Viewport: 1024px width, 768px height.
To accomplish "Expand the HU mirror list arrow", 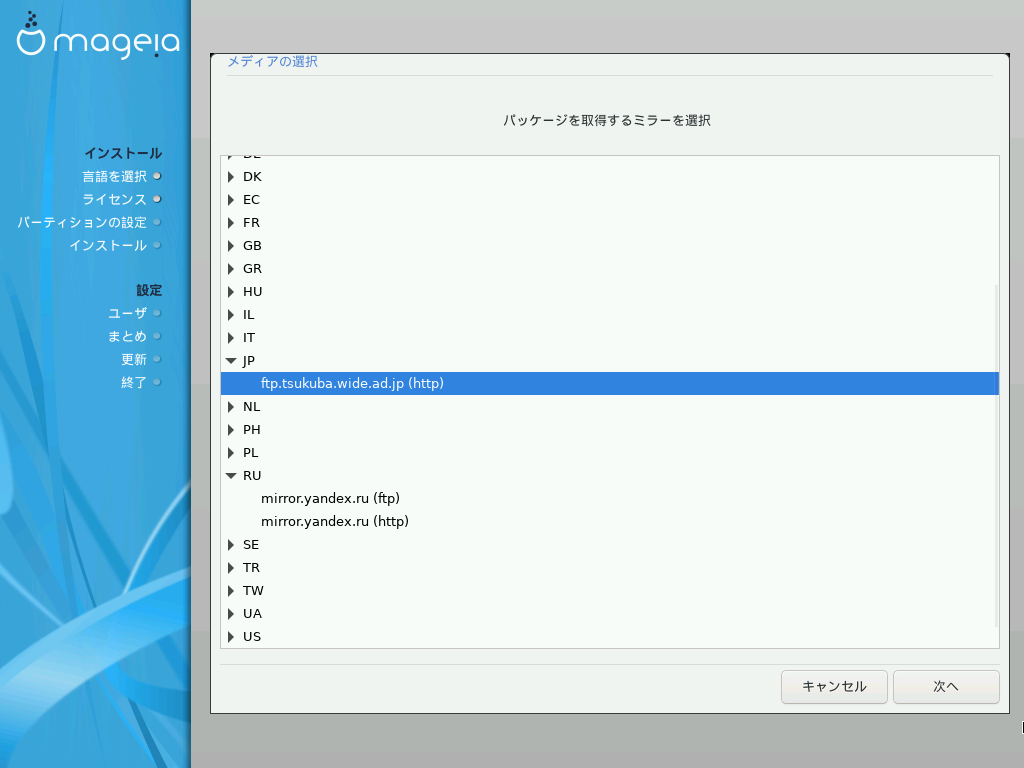I will tap(231, 292).
